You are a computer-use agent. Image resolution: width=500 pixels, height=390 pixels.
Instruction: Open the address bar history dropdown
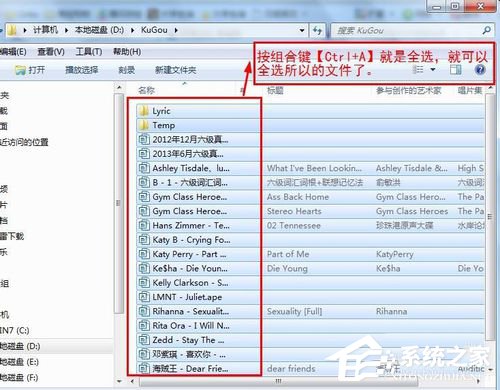click(x=302, y=31)
